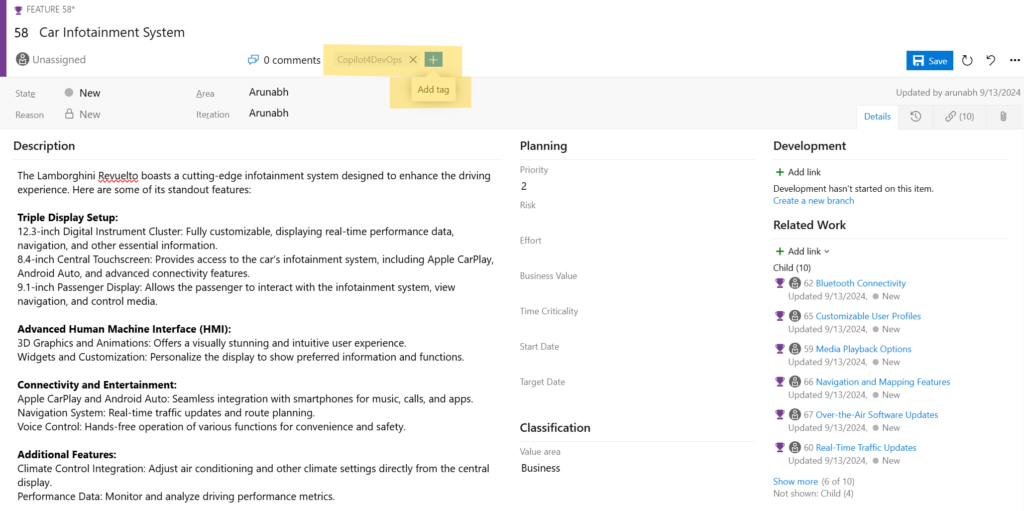Screen dimensions: 1024x511
Task: Click the Copilot4DevOps tag label
Action: pyautogui.click(x=369, y=59)
